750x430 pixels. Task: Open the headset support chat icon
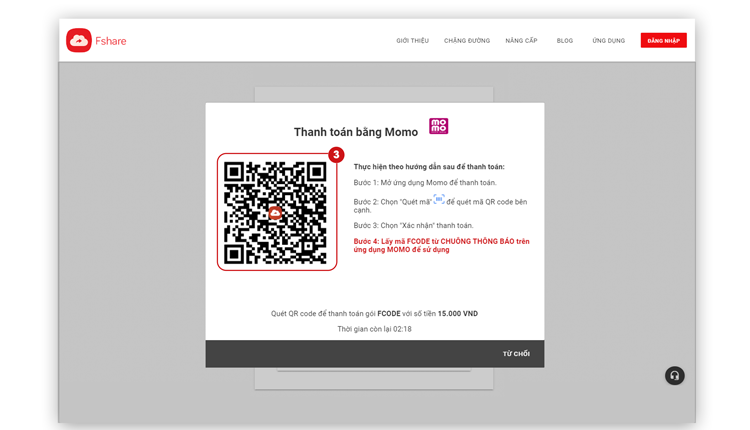point(674,375)
